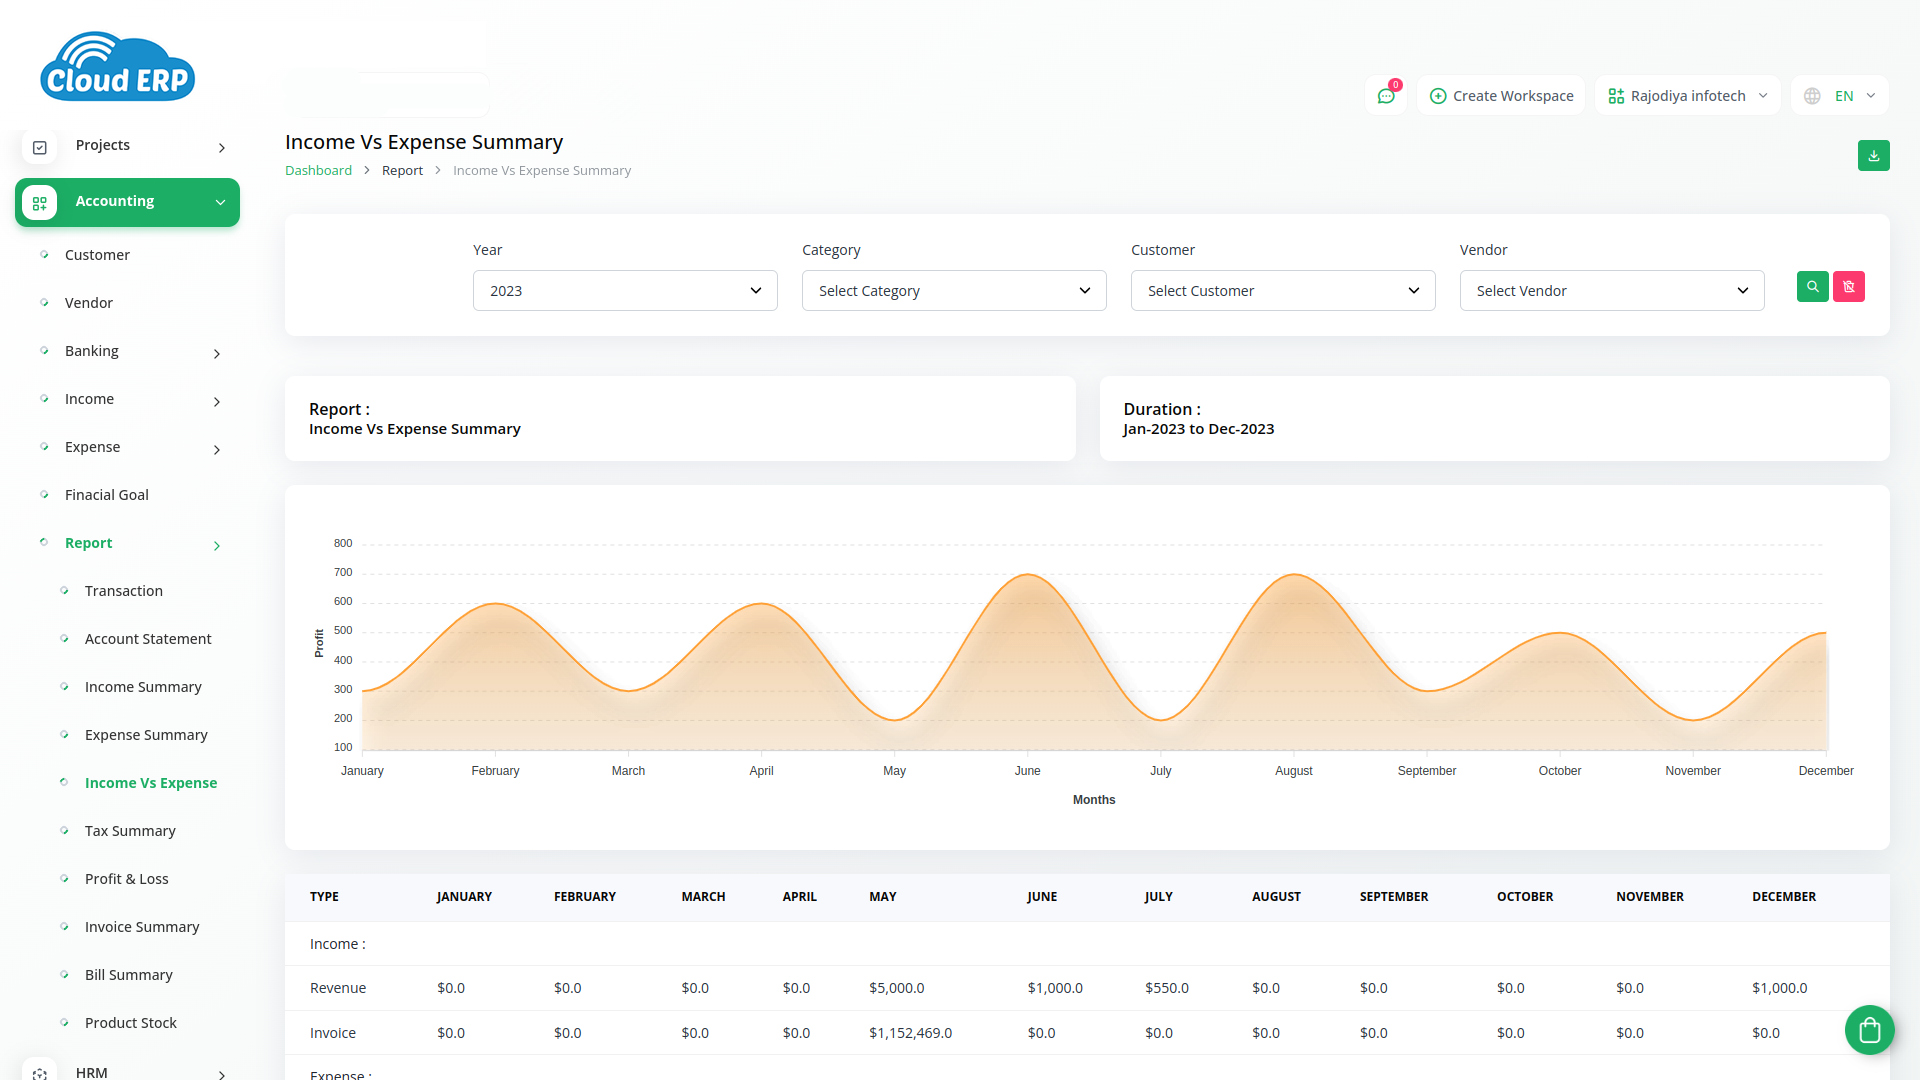Open the Select Vendor dropdown
Viewport: 1920px width, 1080px height.
tap(1611, 291)
